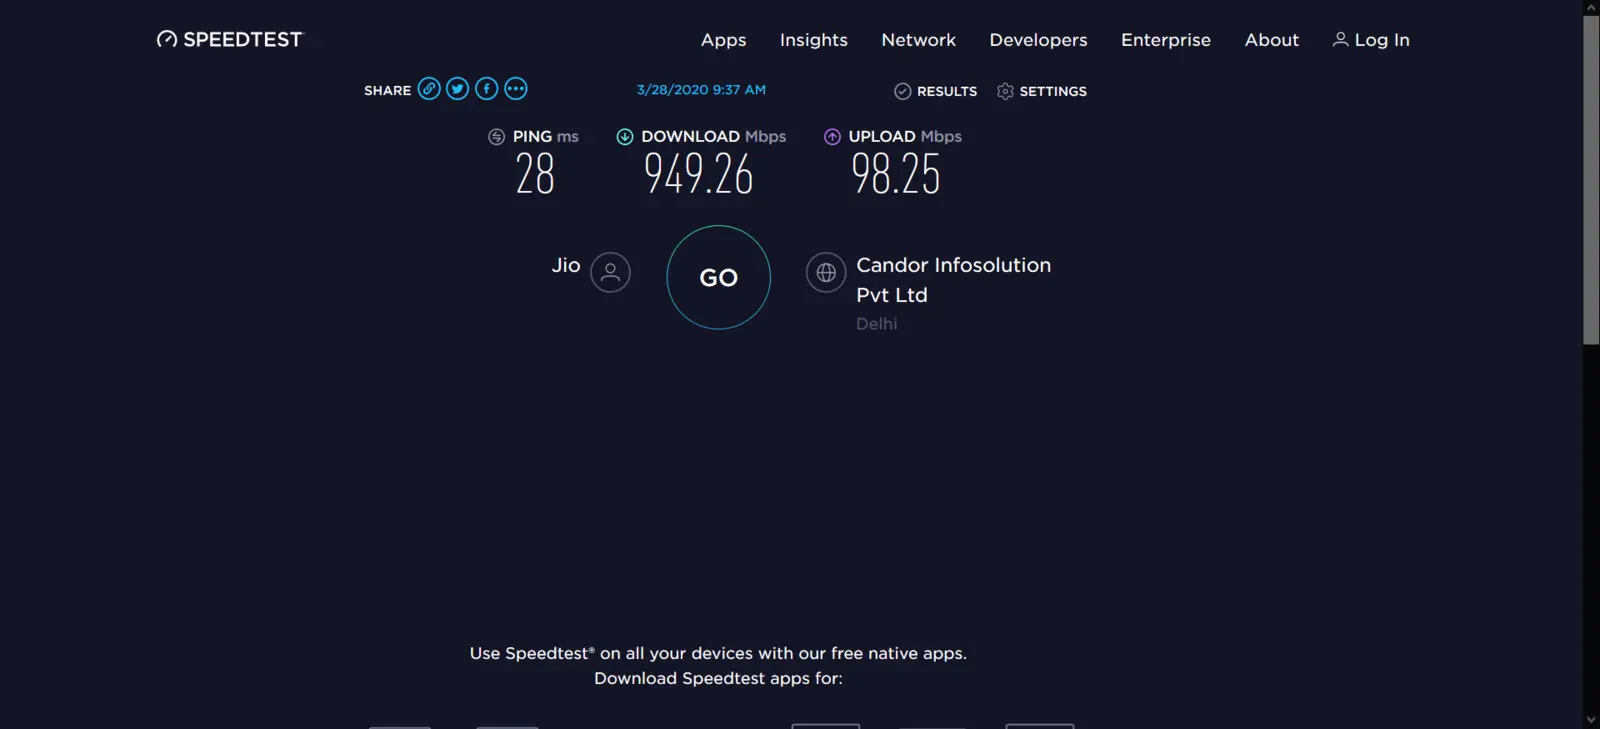Image resolution: width=1600 pixels, height=729 pixels.
Task: Open the Apps menu
Action: point(723,40)
